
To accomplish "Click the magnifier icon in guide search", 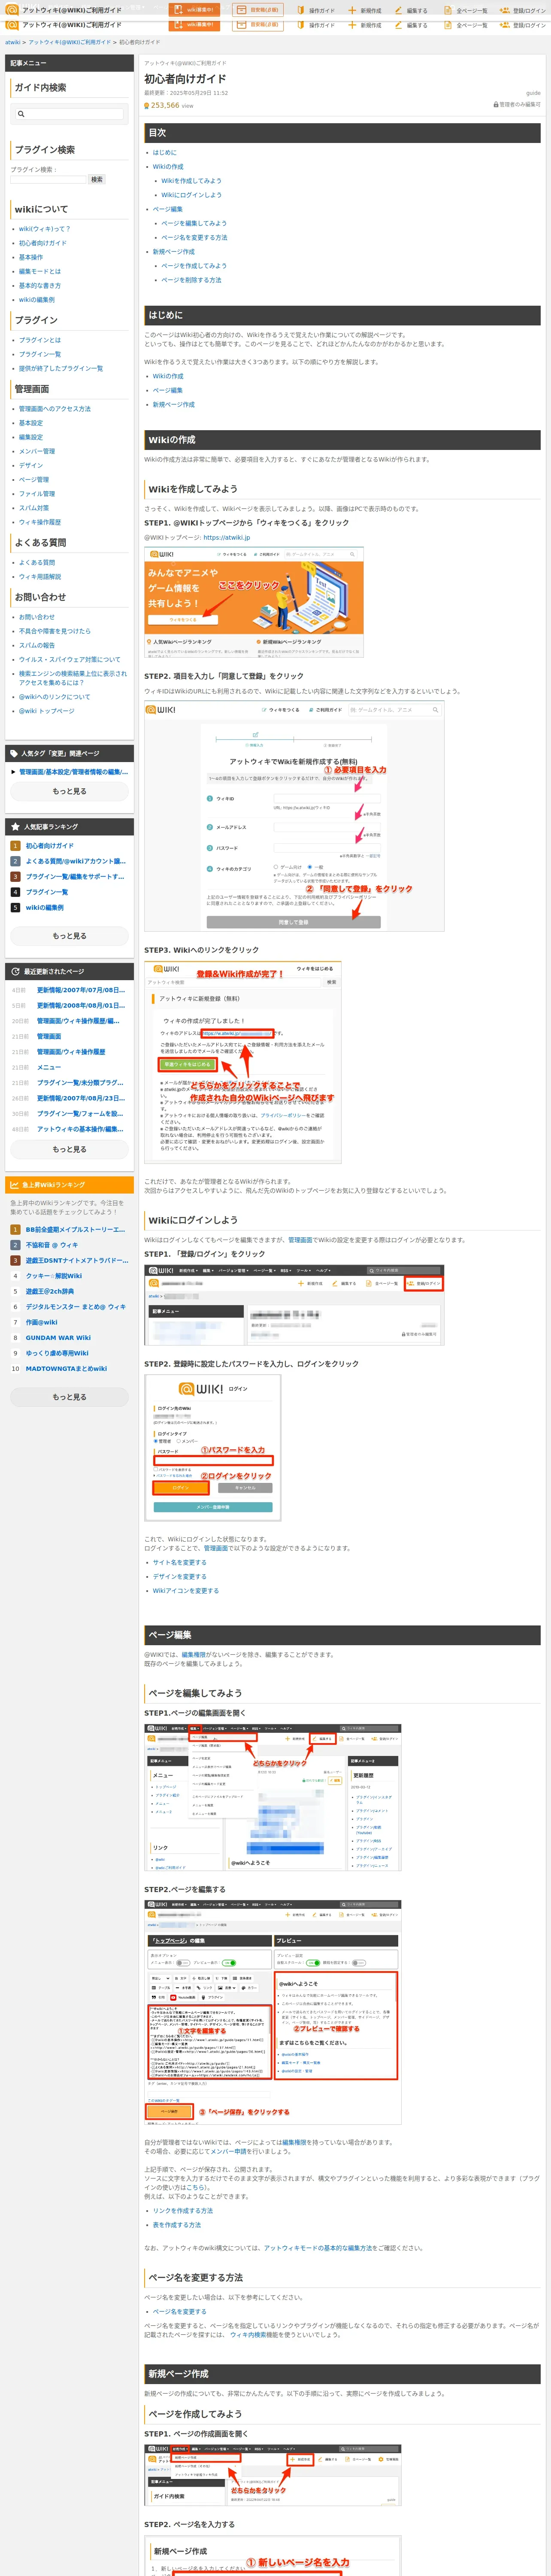I will coord(21,114).
